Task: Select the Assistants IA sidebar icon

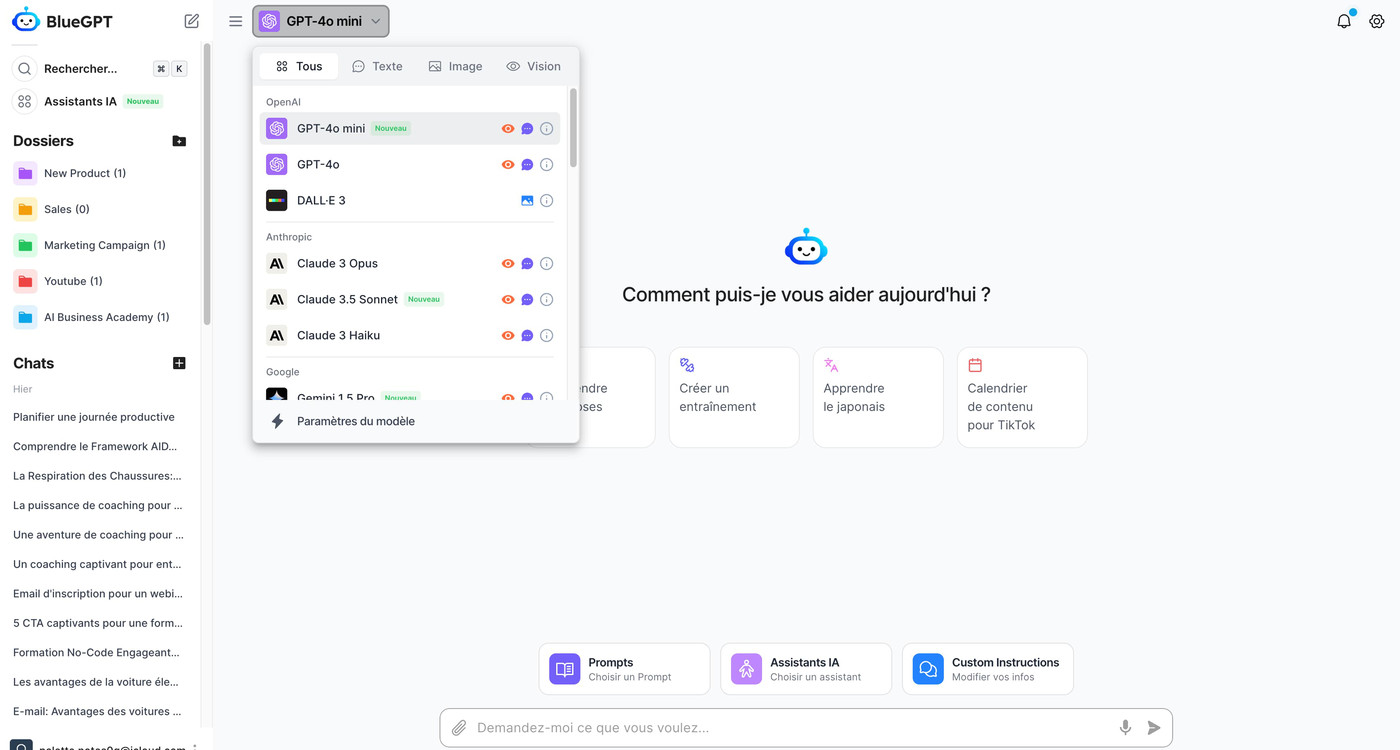Action: click(24, 101)
